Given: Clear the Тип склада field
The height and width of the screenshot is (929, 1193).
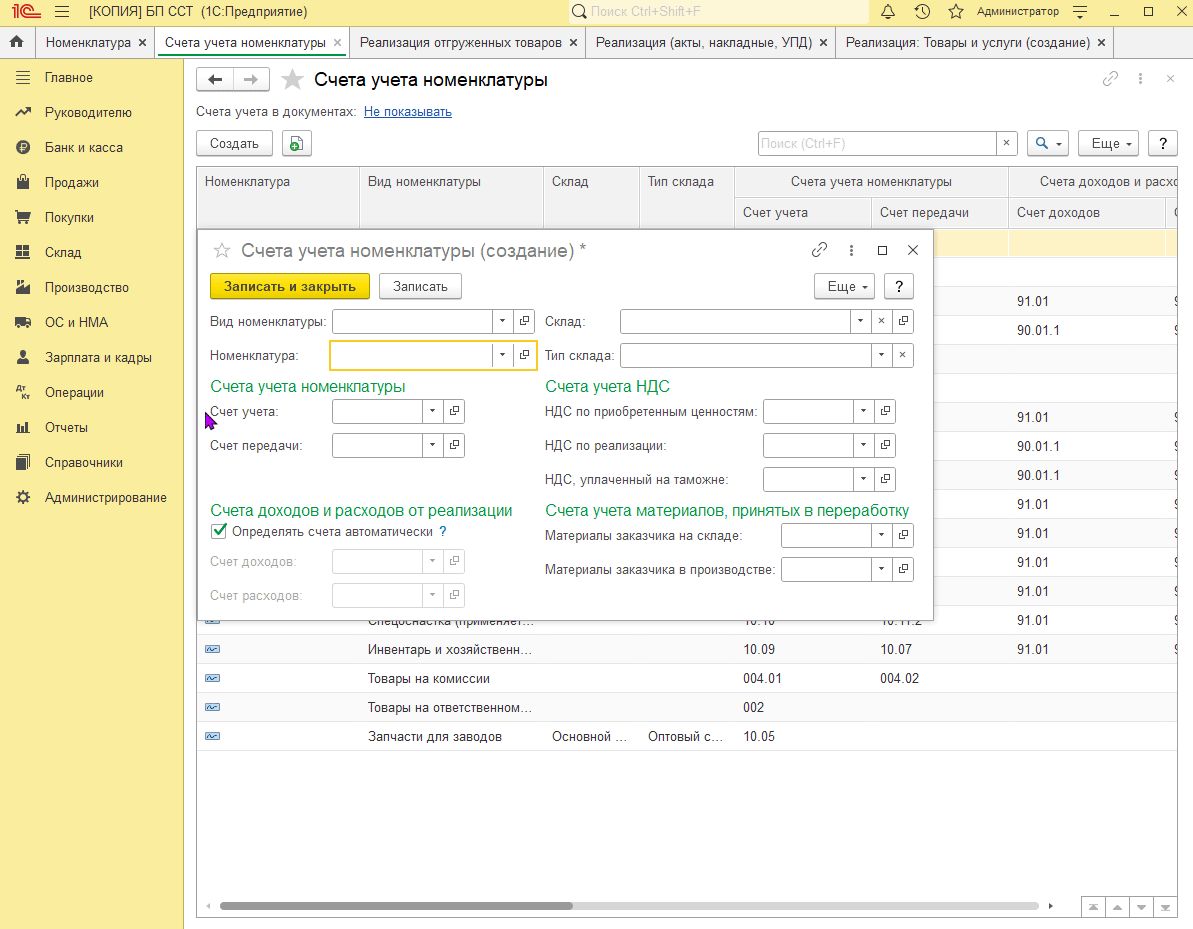Looking at the screenshot, I should (902, 355).
